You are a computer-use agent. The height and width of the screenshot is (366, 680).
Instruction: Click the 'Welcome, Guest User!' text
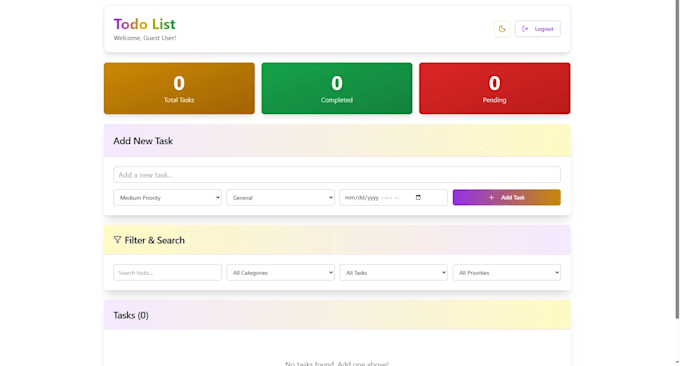[x=145, y=38]
